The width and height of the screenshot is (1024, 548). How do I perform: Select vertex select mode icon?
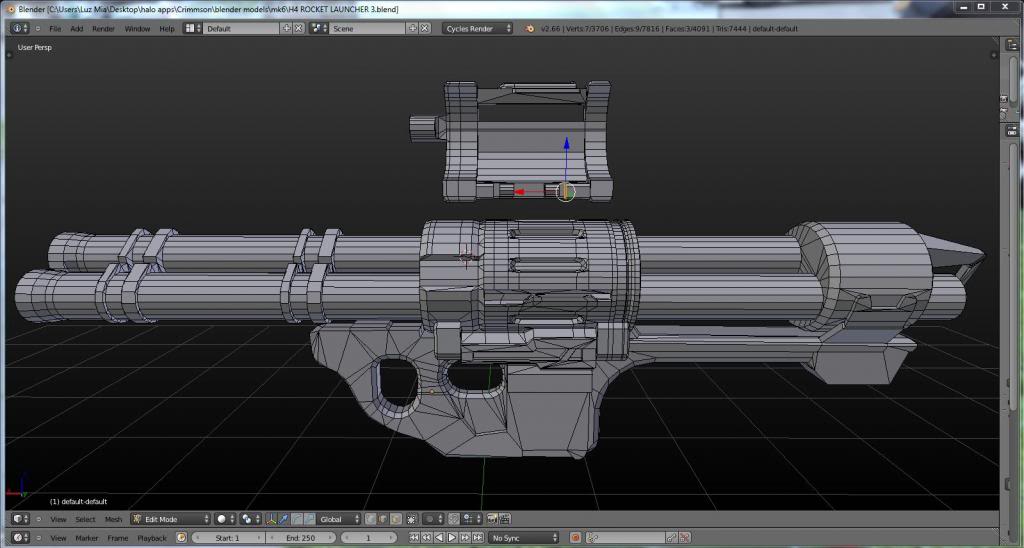(371, 519)
